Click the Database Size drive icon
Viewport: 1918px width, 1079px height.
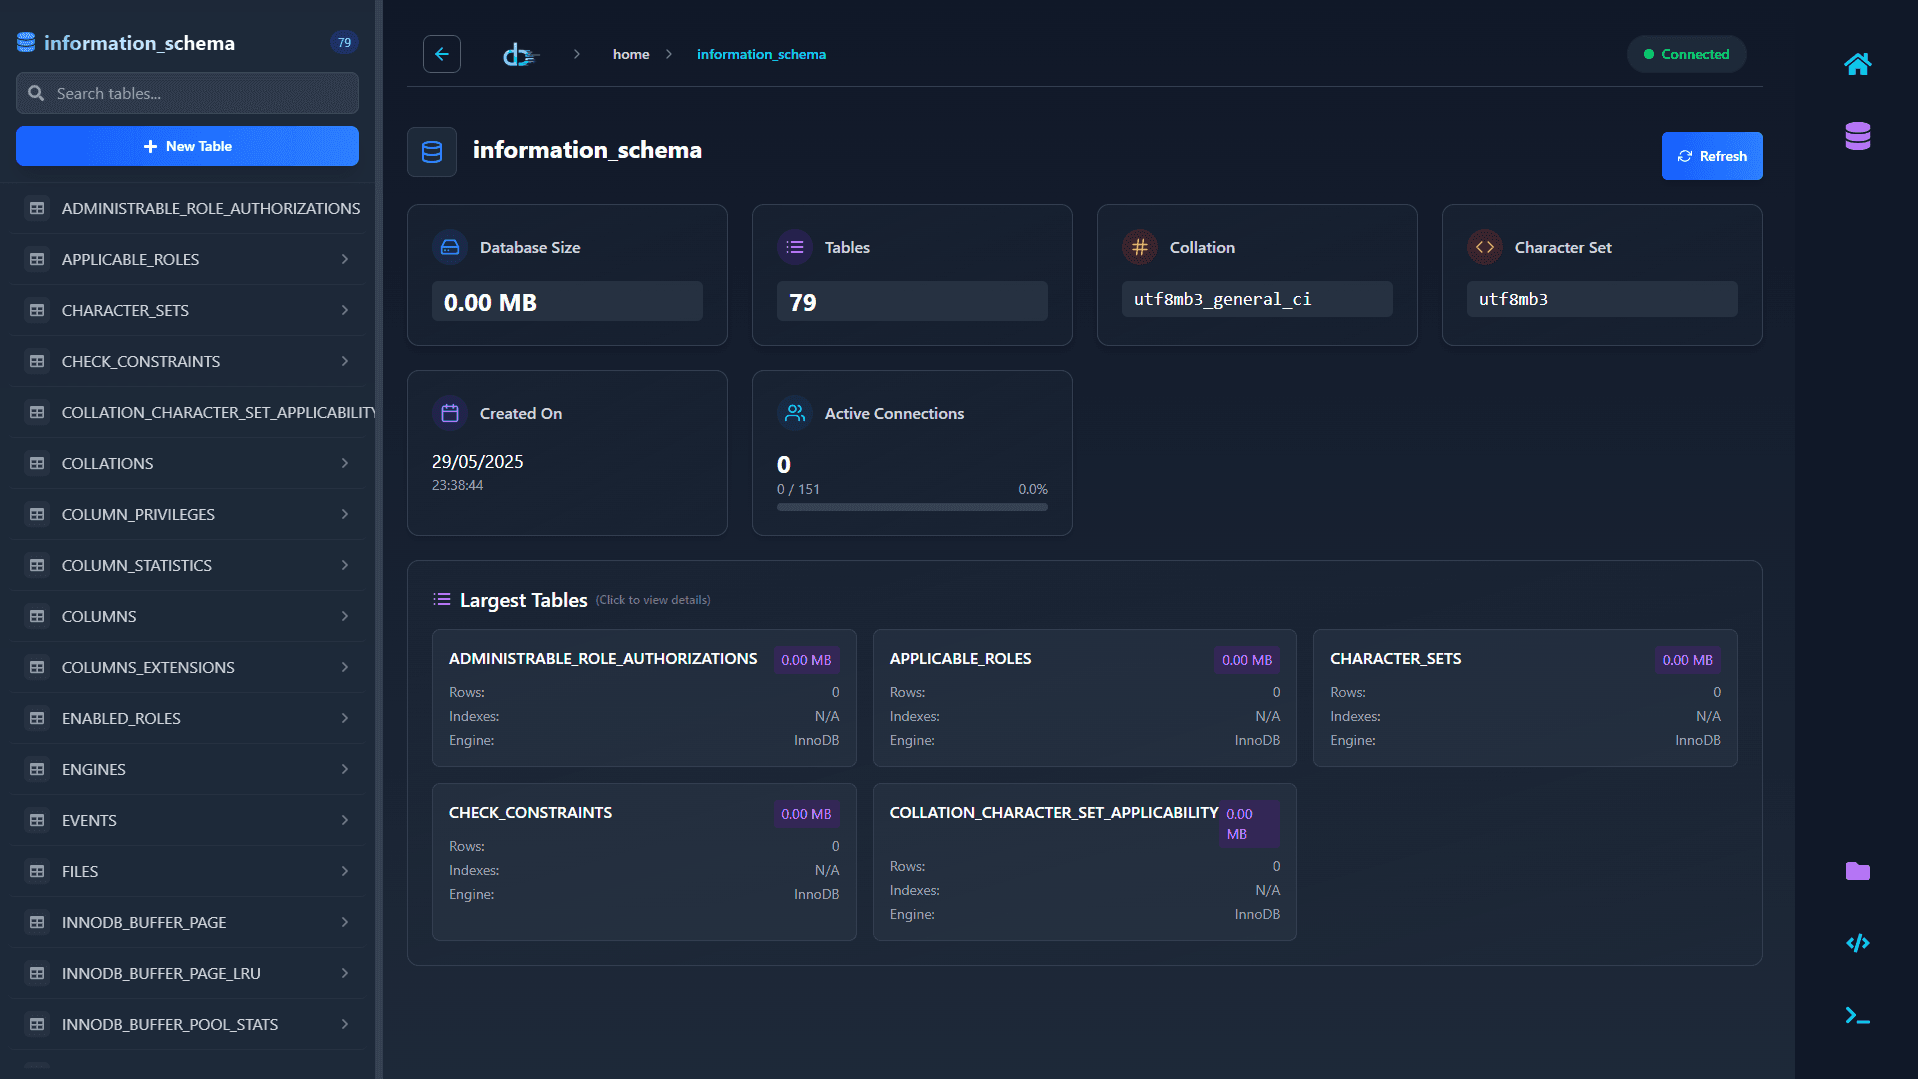(x=450, y=247)
